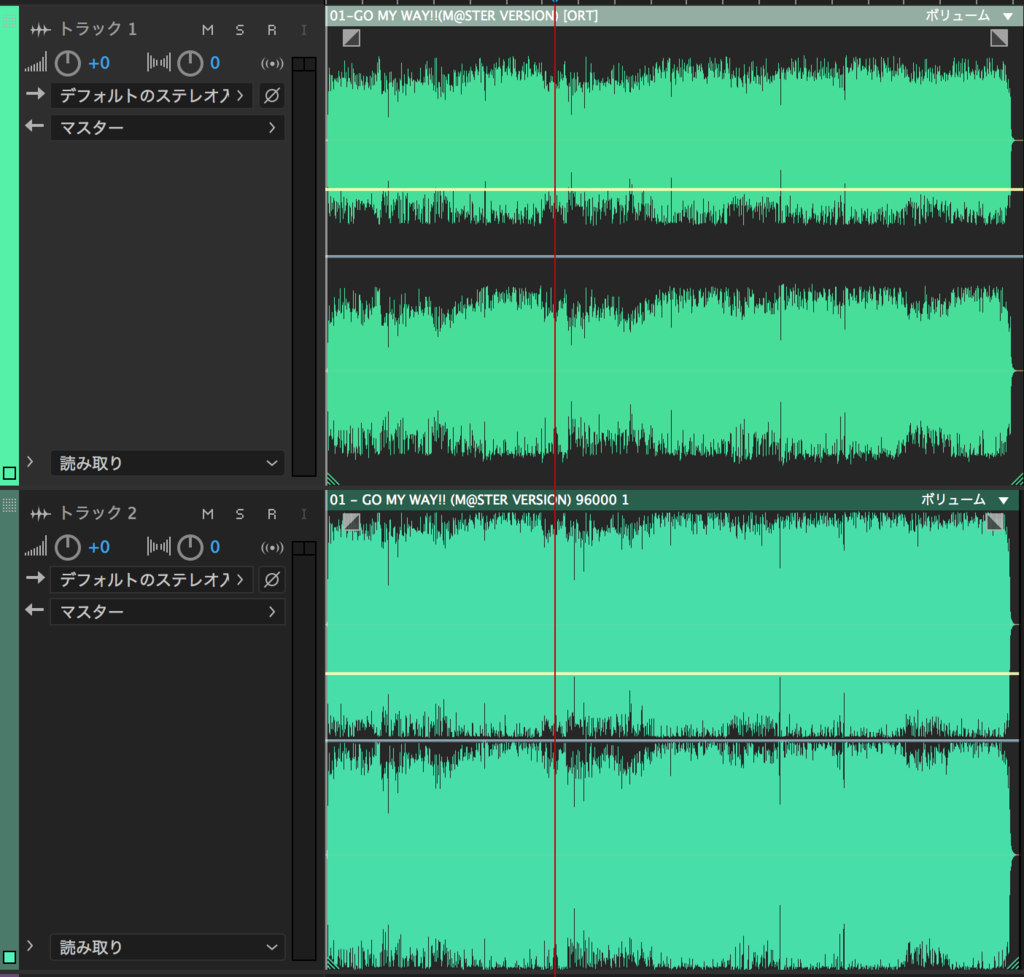Viewport: 1024px width, 977px height.
Task: Toggle Track 2 input monitor I button
Action: coord(304,514)
